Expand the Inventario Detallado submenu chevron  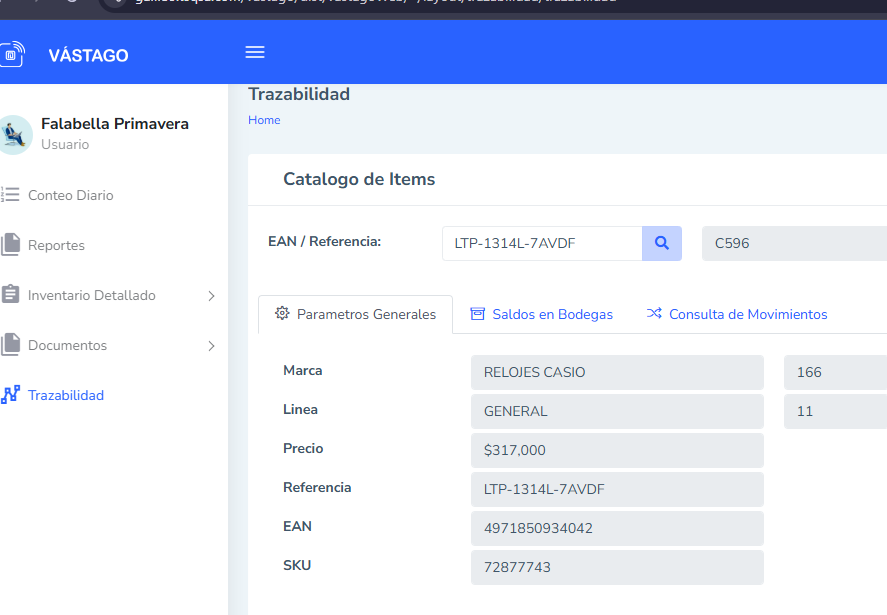211,296
